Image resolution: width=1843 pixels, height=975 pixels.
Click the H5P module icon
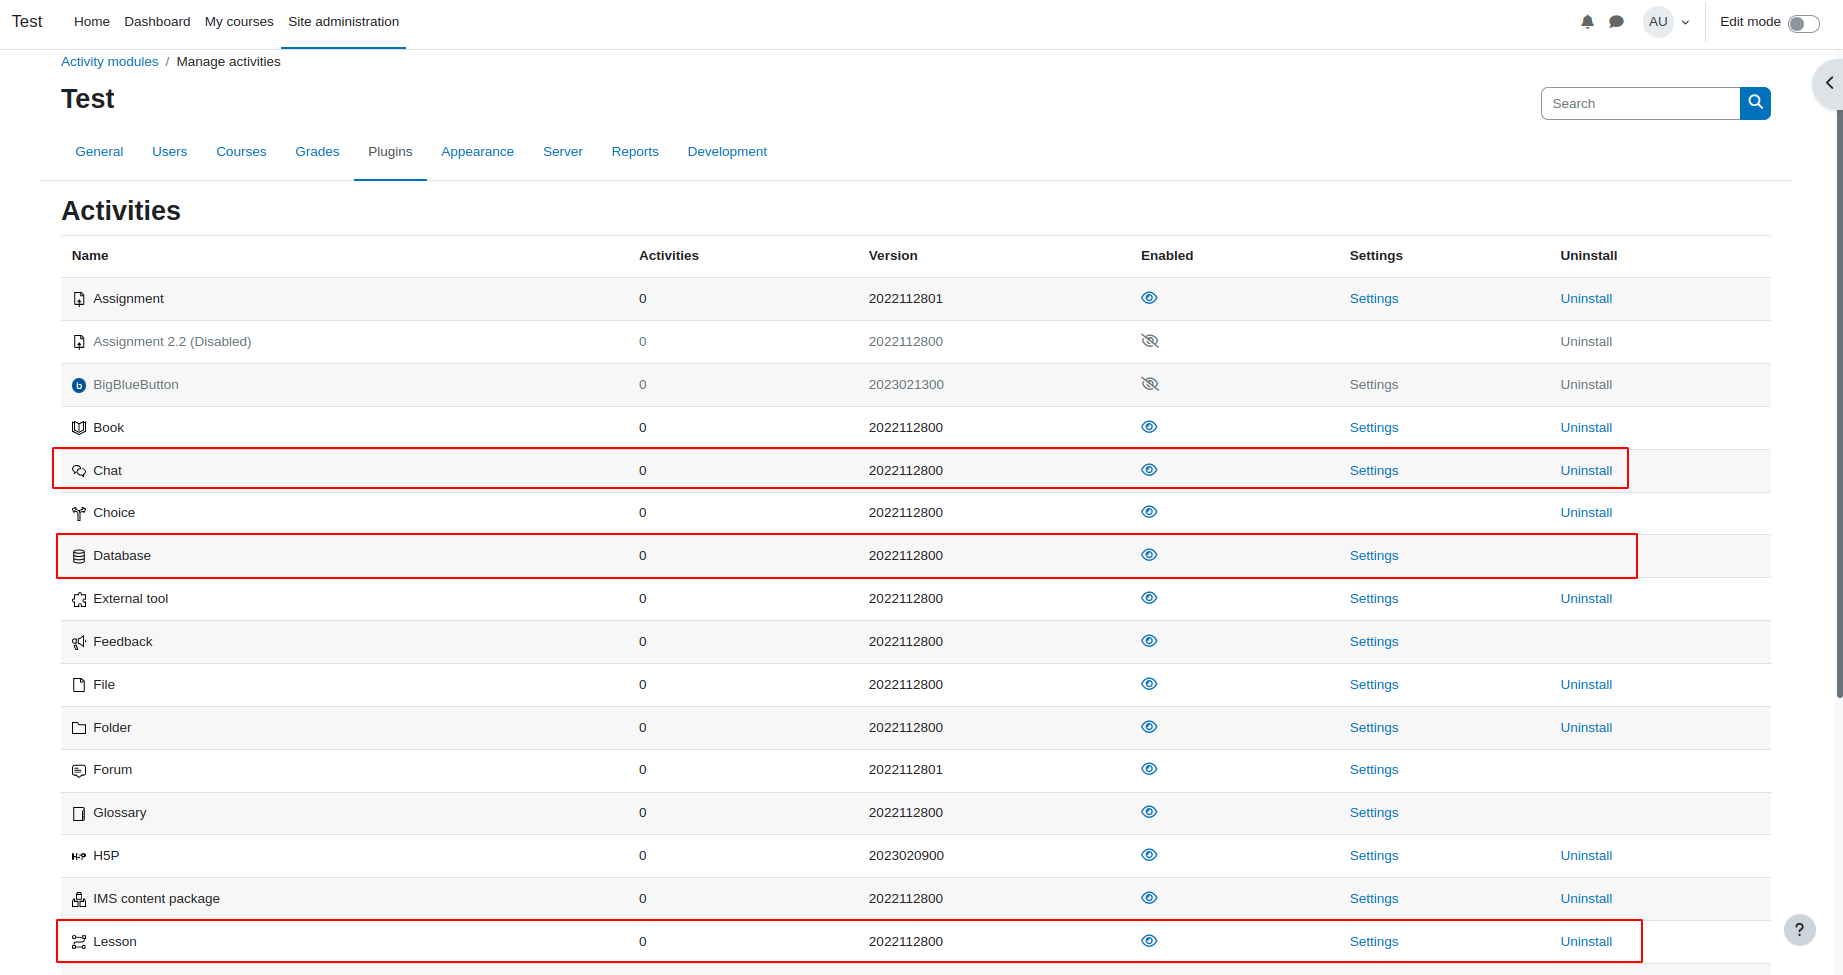(79, 856)
